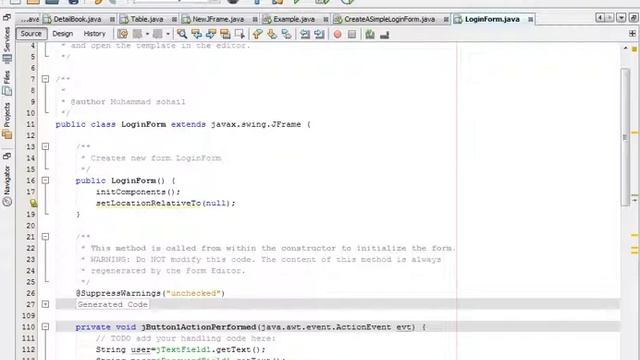The height and width of the screenshot is (360, 640).
Task: Expand Generated Code fold at line 27
Action: click(x=45, y=304)
